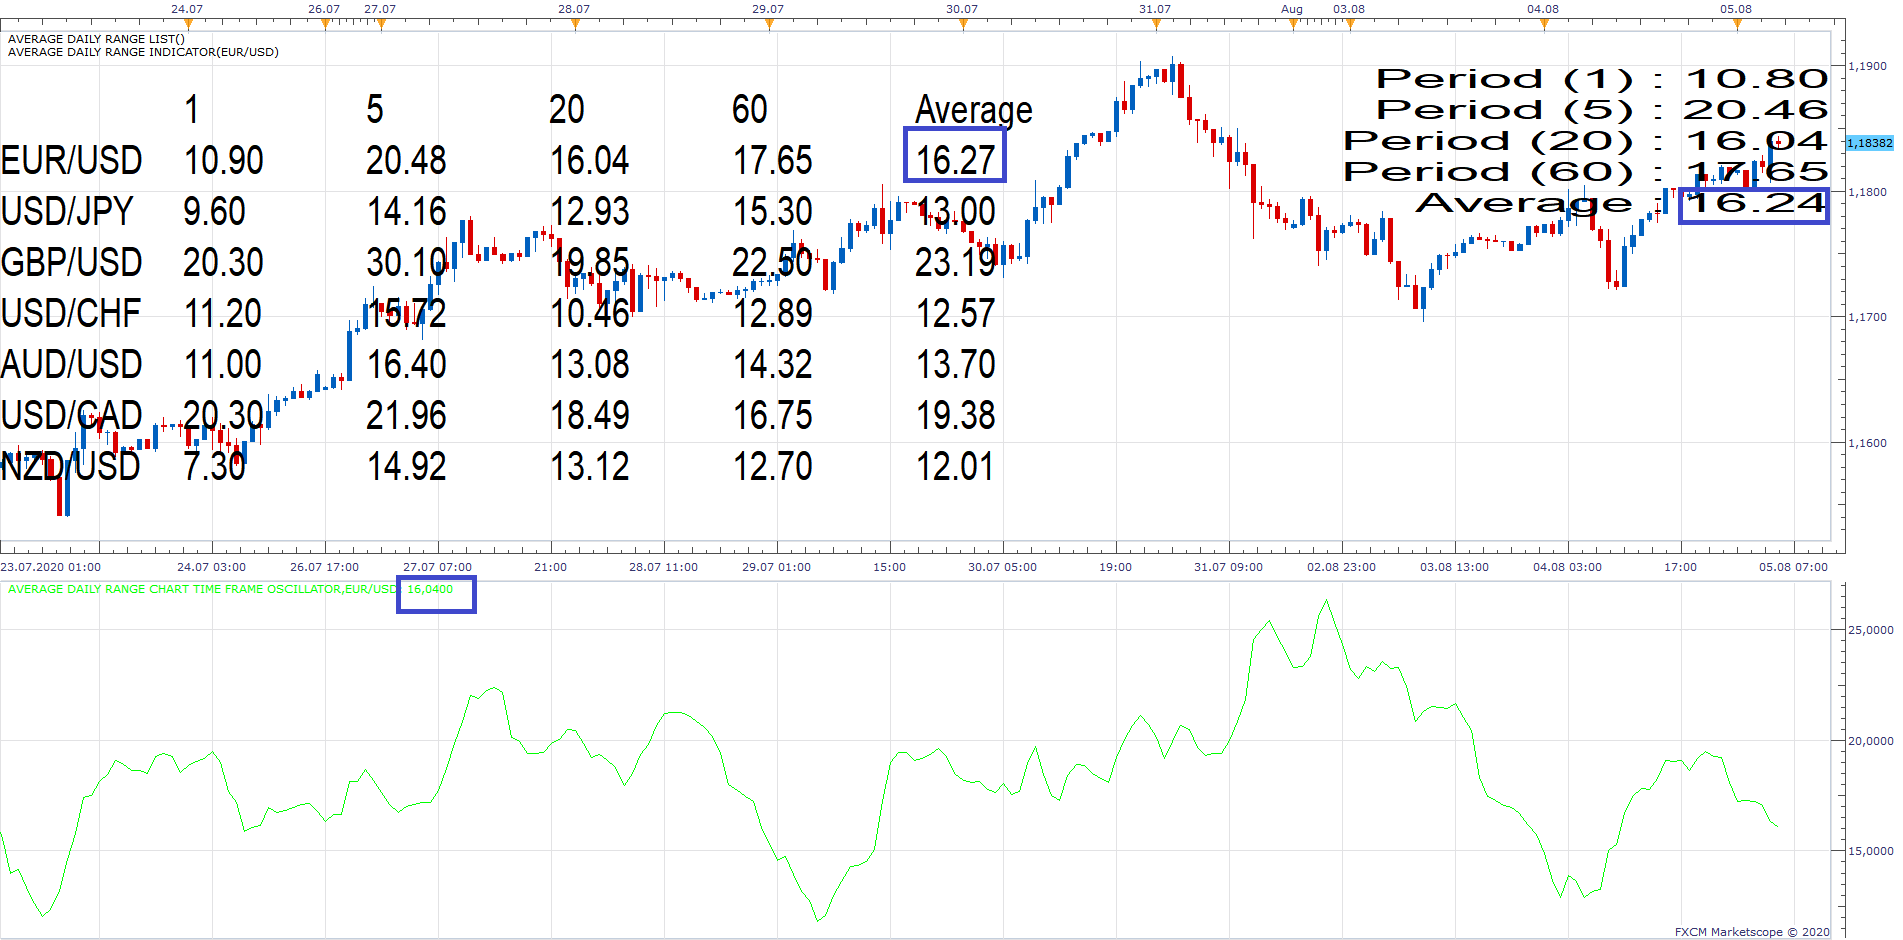Click the oscillator indicator label in lower pane

coord(202,589)
